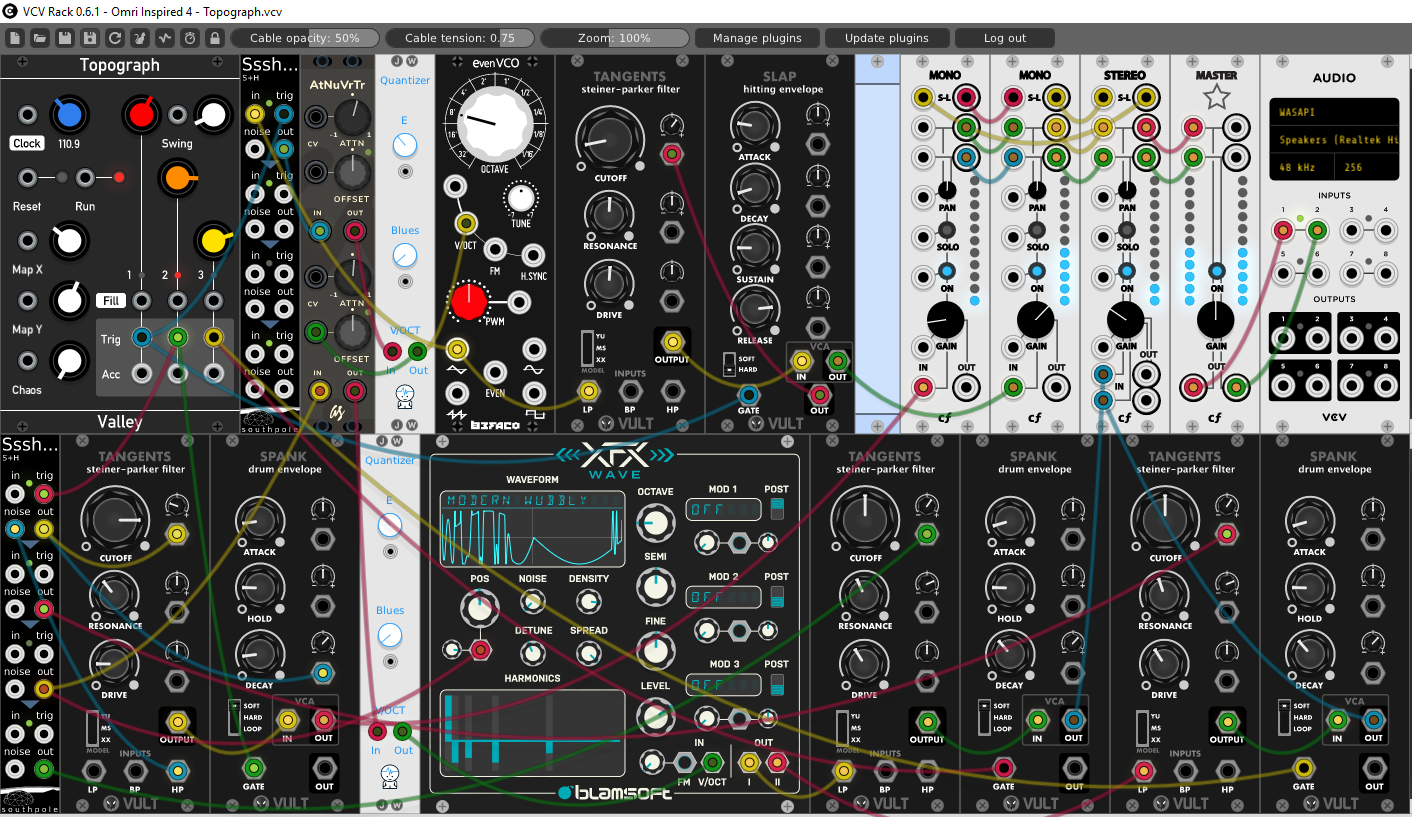Click the Cable opacity slider

coord(305,38)
